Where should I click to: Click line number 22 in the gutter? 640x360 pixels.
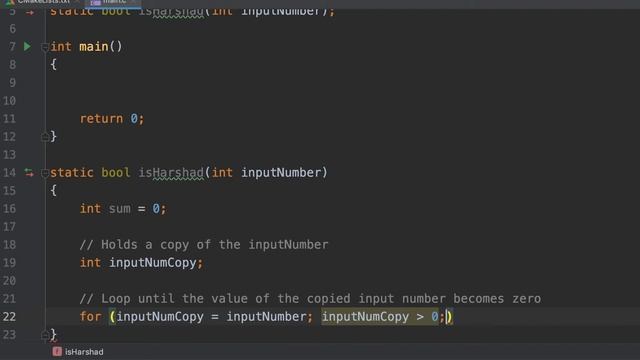9,317
